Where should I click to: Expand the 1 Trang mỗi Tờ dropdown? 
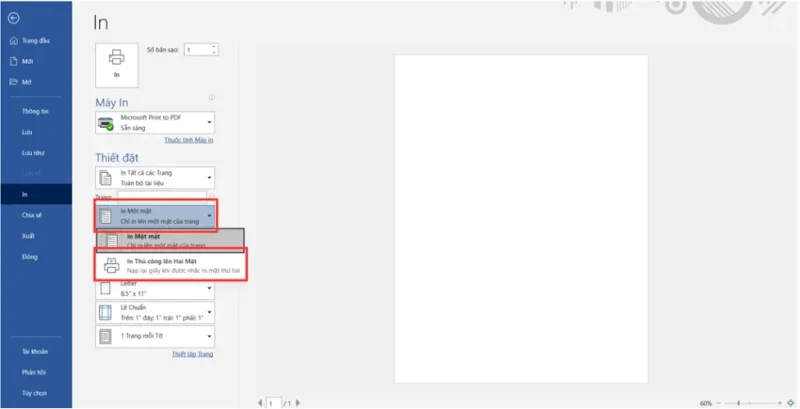click(155, 336)
